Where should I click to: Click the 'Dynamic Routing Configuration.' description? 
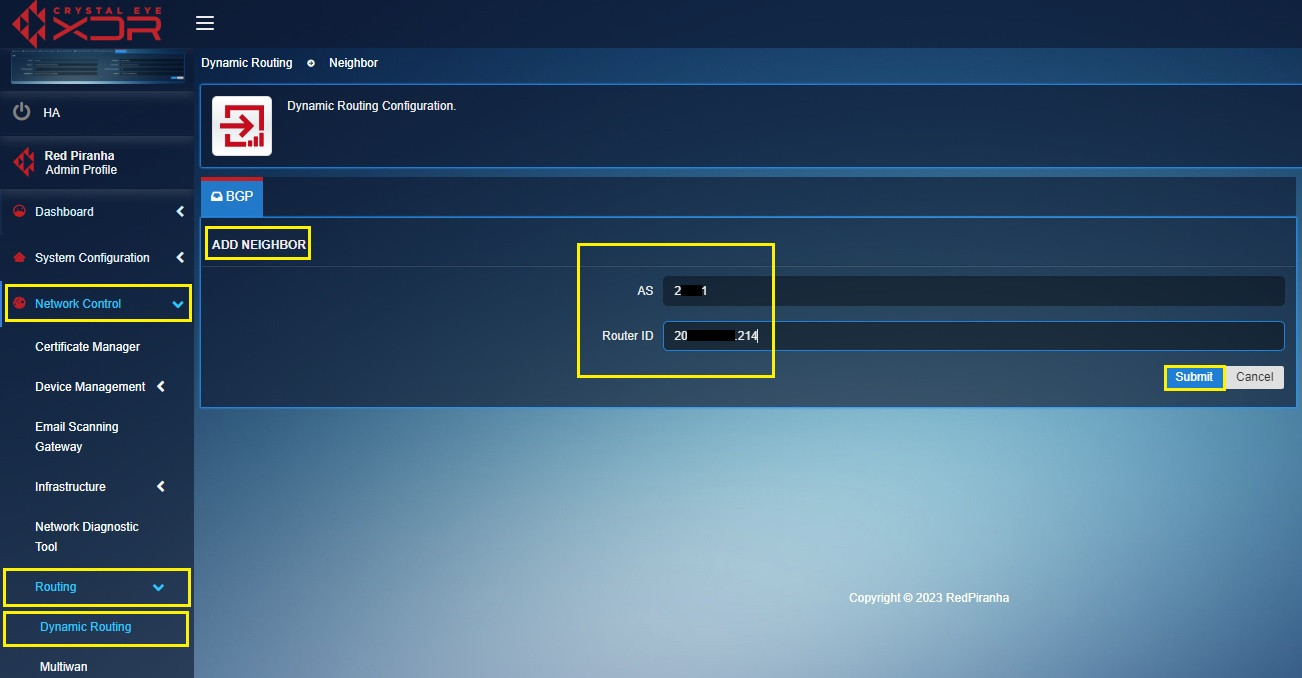372,106
